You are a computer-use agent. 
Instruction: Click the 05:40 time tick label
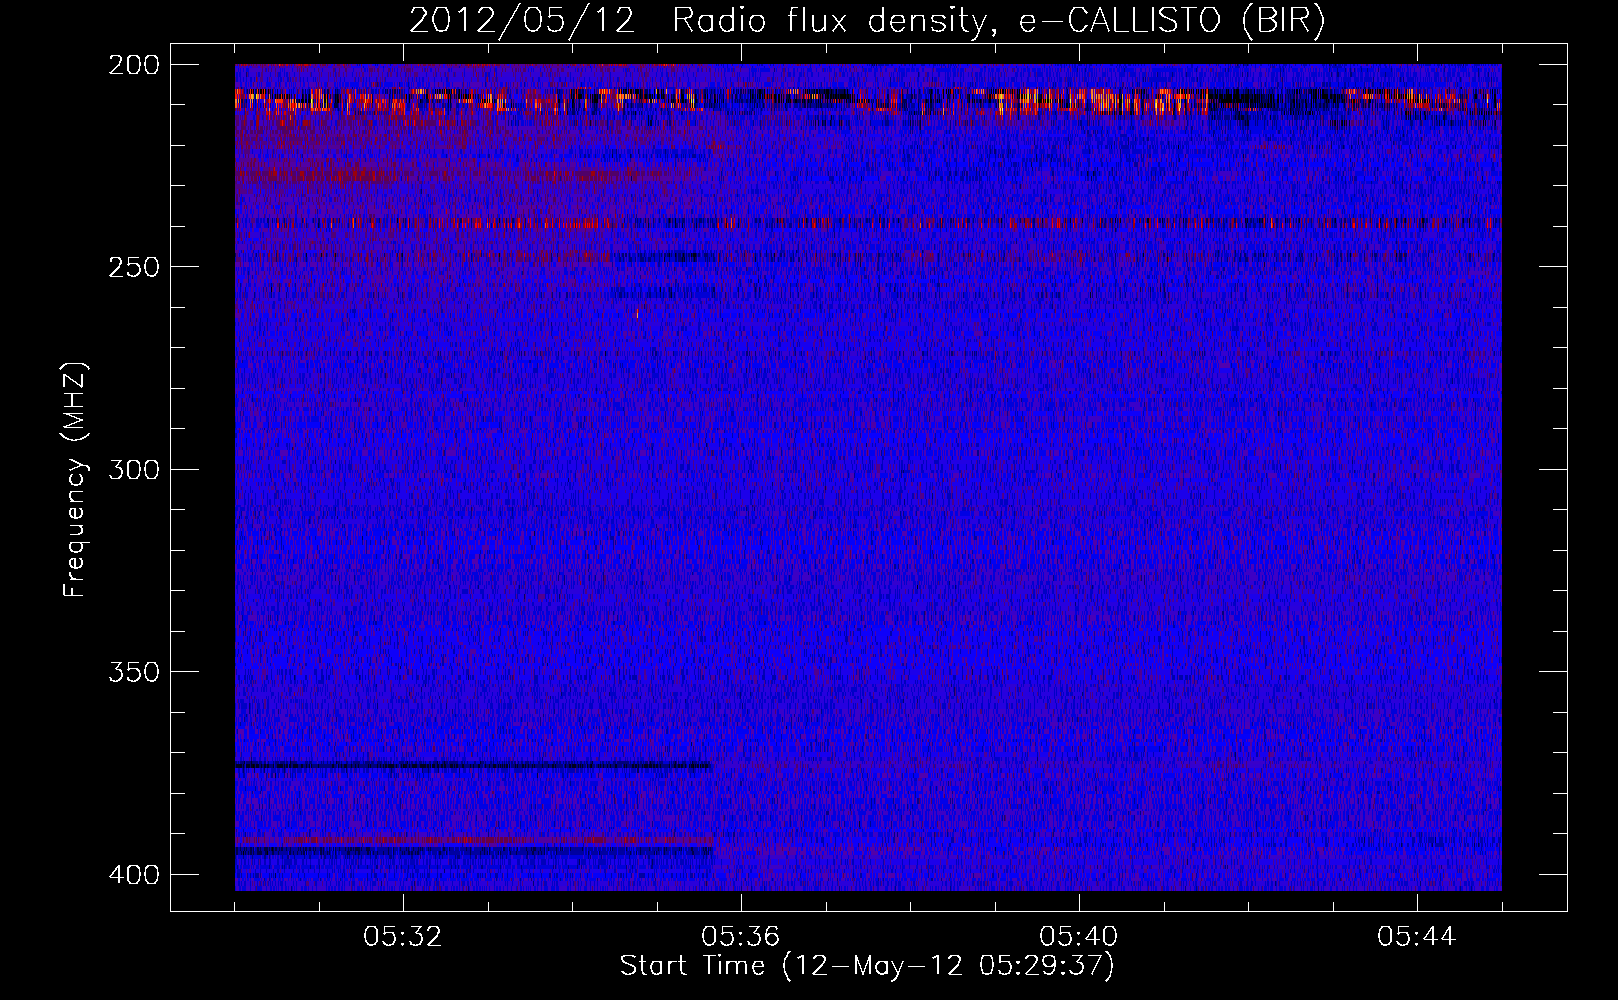[1079, 937]
